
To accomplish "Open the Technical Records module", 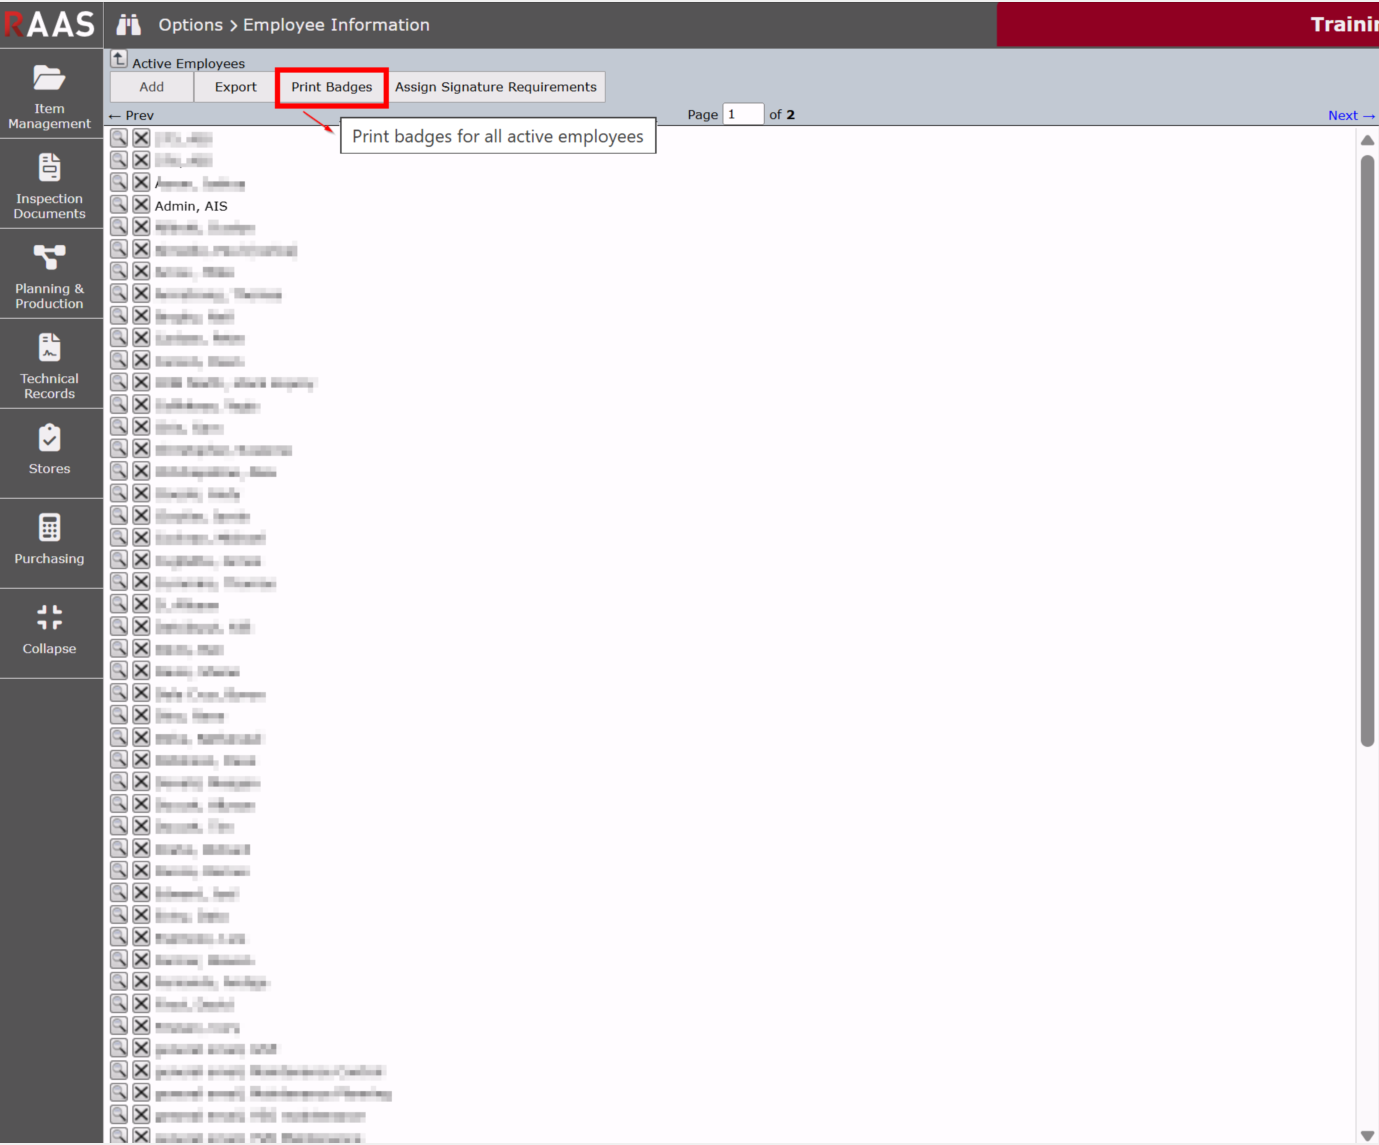I will (50, 365).
